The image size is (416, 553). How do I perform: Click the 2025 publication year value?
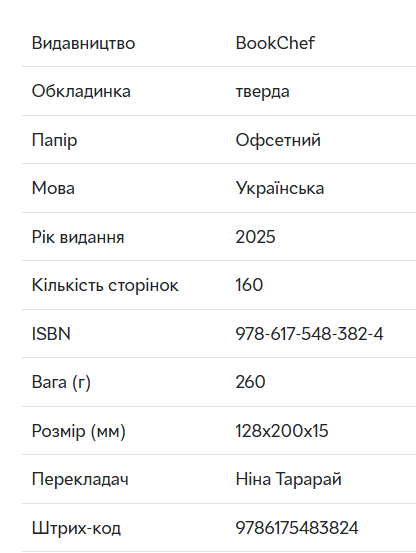[255, 237]
